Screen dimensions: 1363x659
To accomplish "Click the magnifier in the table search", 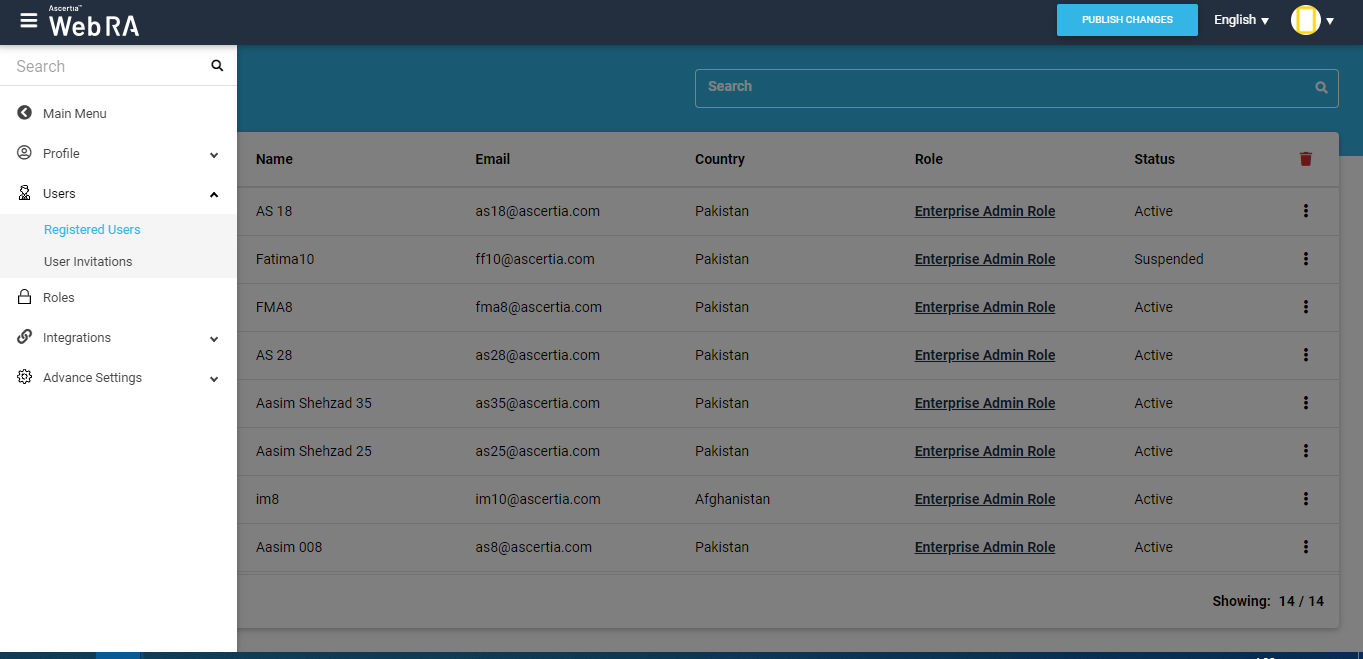I will [x=1321, y=88].
